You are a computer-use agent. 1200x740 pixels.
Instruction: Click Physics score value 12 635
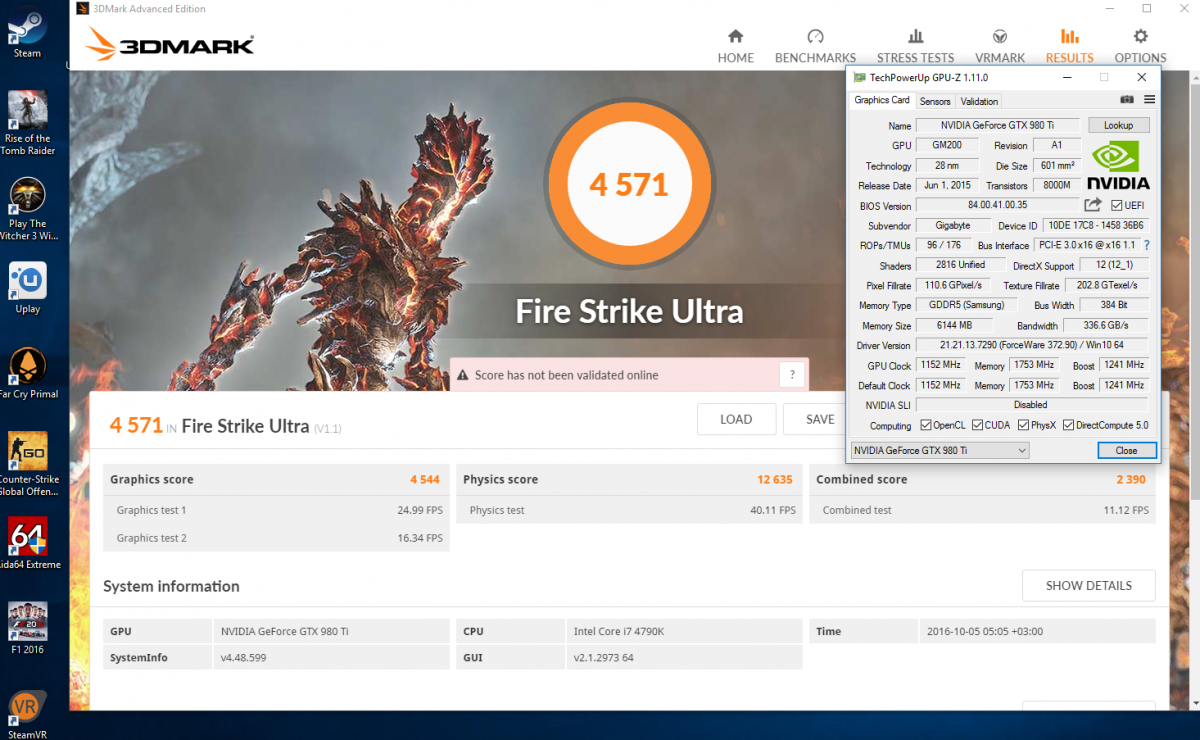click(774, 480)
